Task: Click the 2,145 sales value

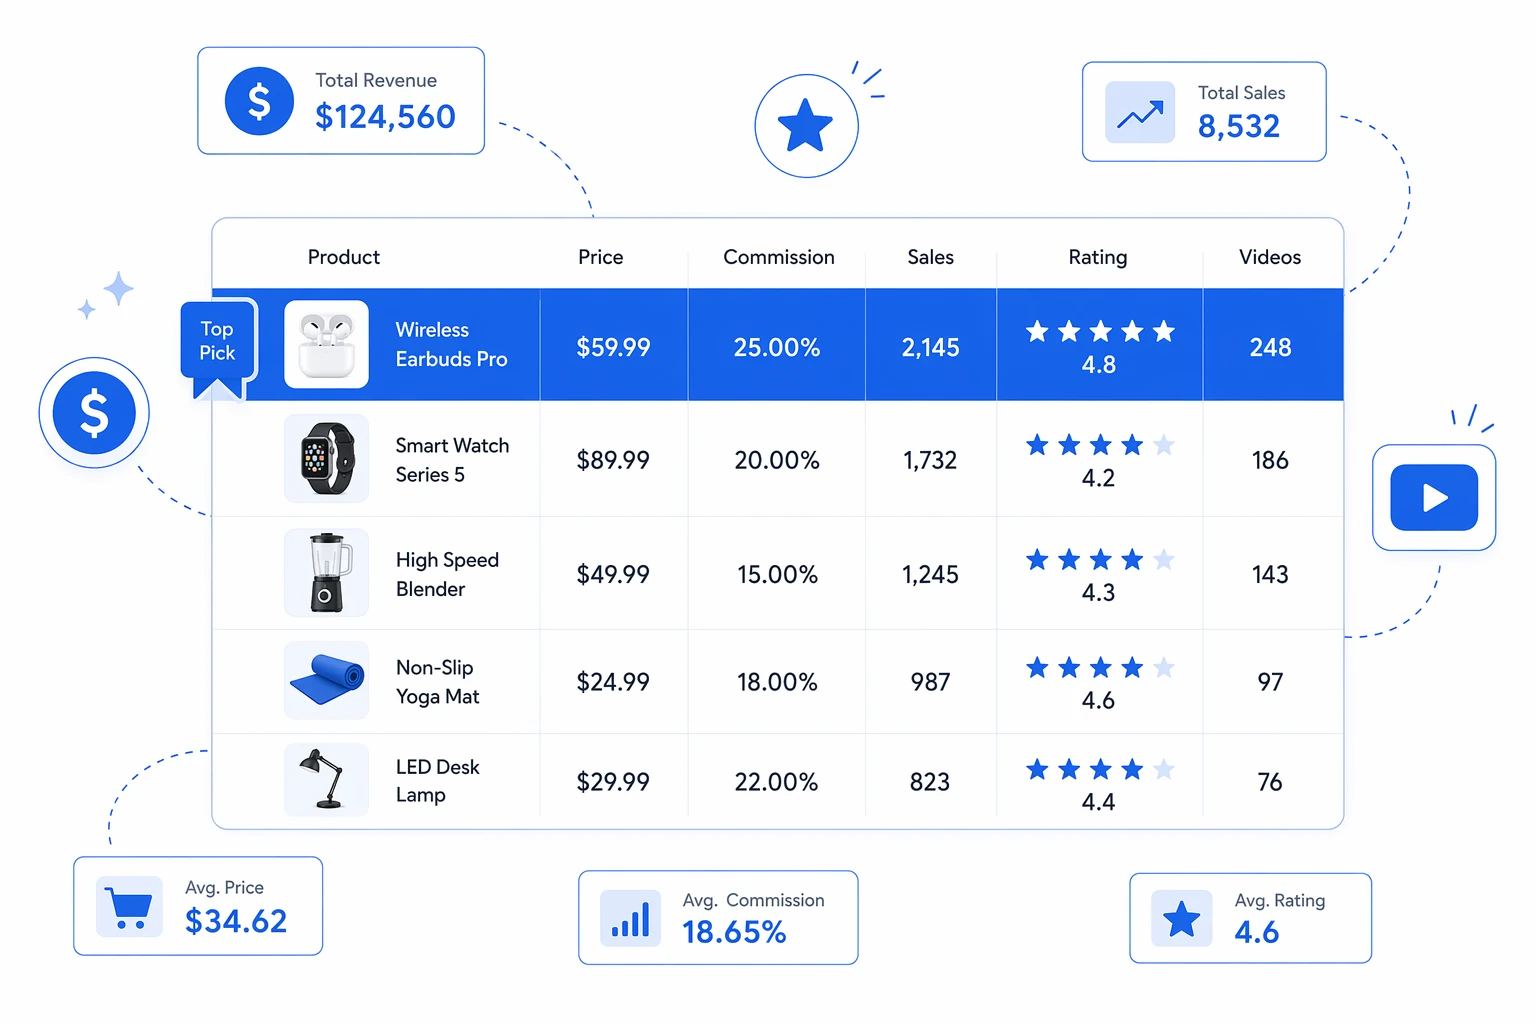Action: click(930, 348)
